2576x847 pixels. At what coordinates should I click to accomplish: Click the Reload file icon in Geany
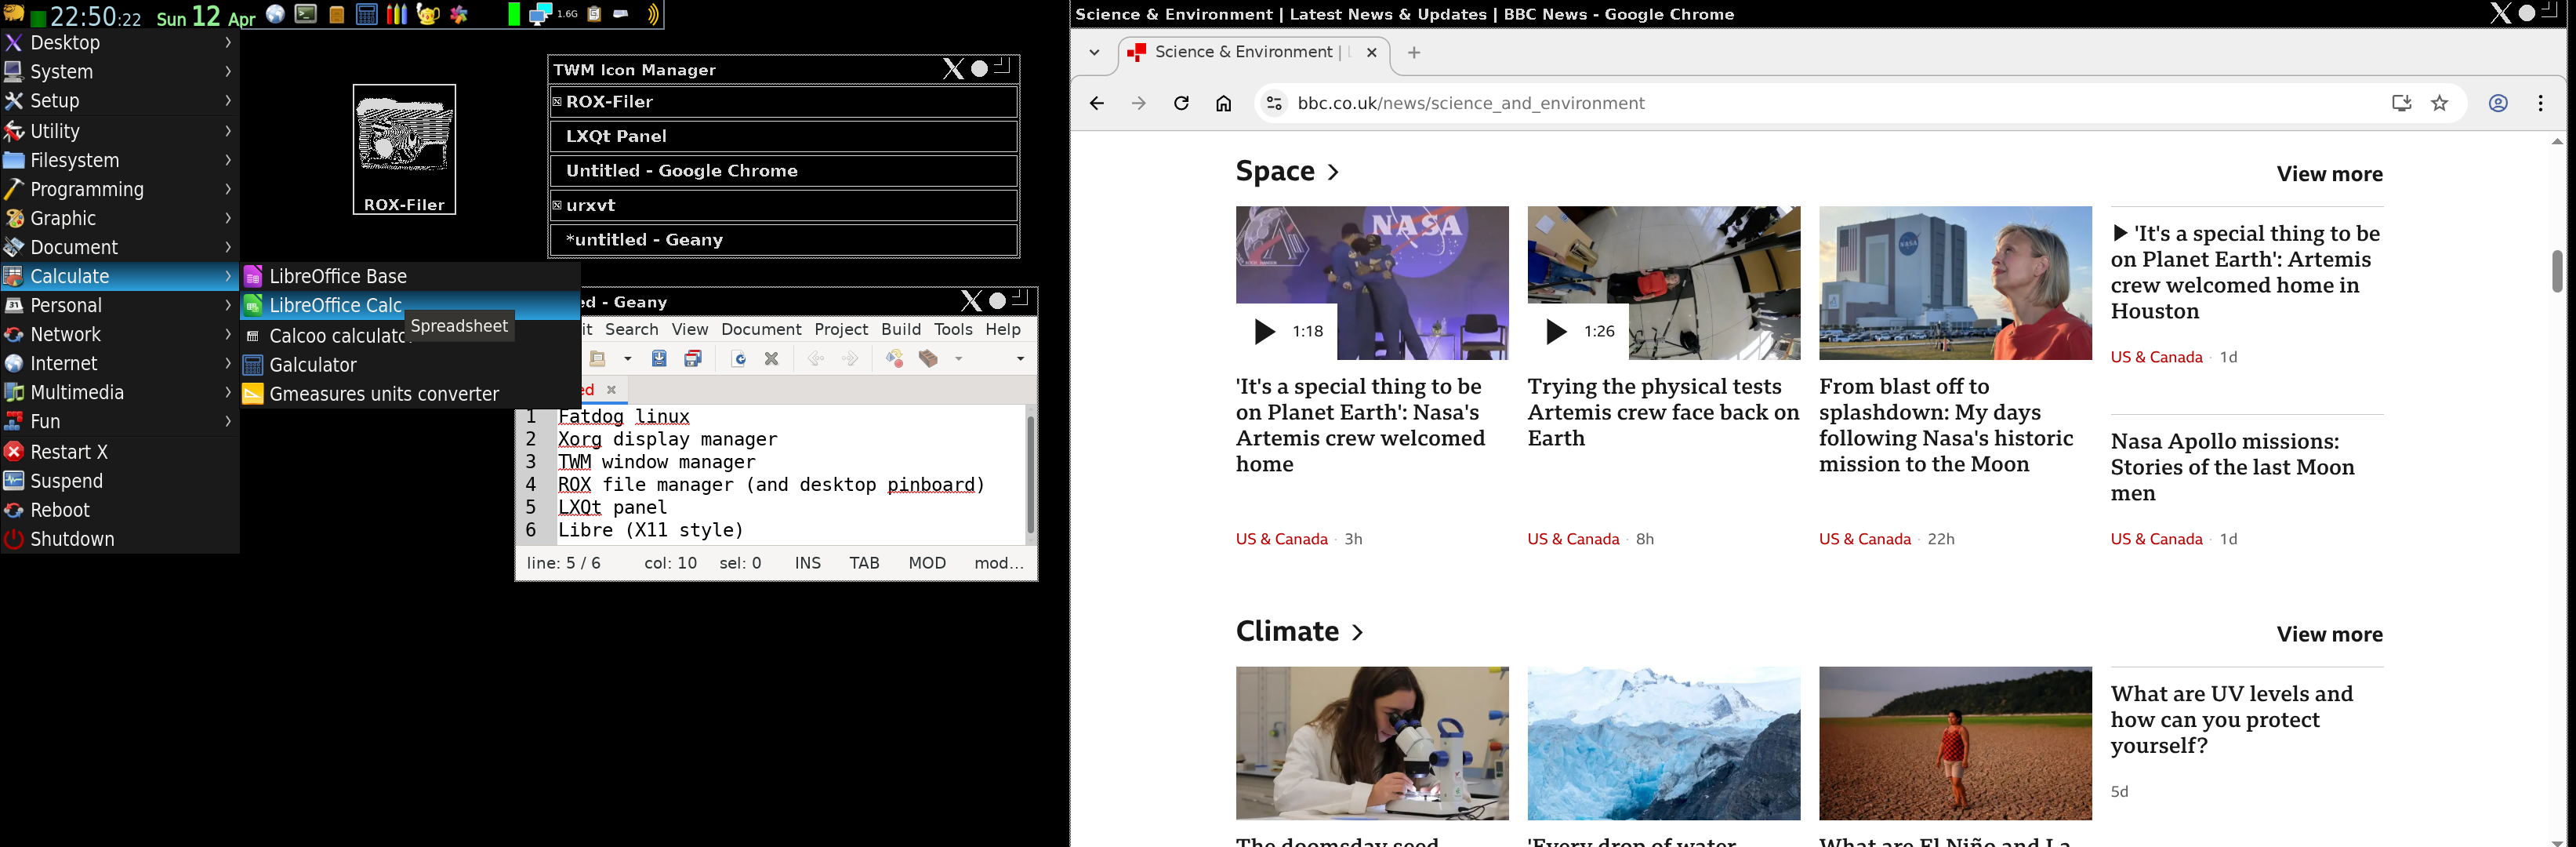[x=738, y=358]
